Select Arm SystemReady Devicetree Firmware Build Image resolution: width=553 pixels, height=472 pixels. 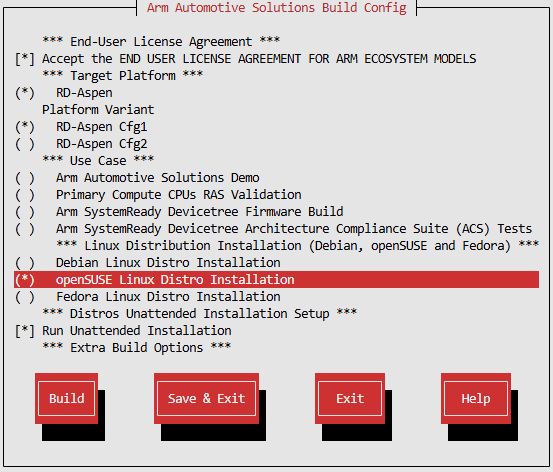pos(25,212)
